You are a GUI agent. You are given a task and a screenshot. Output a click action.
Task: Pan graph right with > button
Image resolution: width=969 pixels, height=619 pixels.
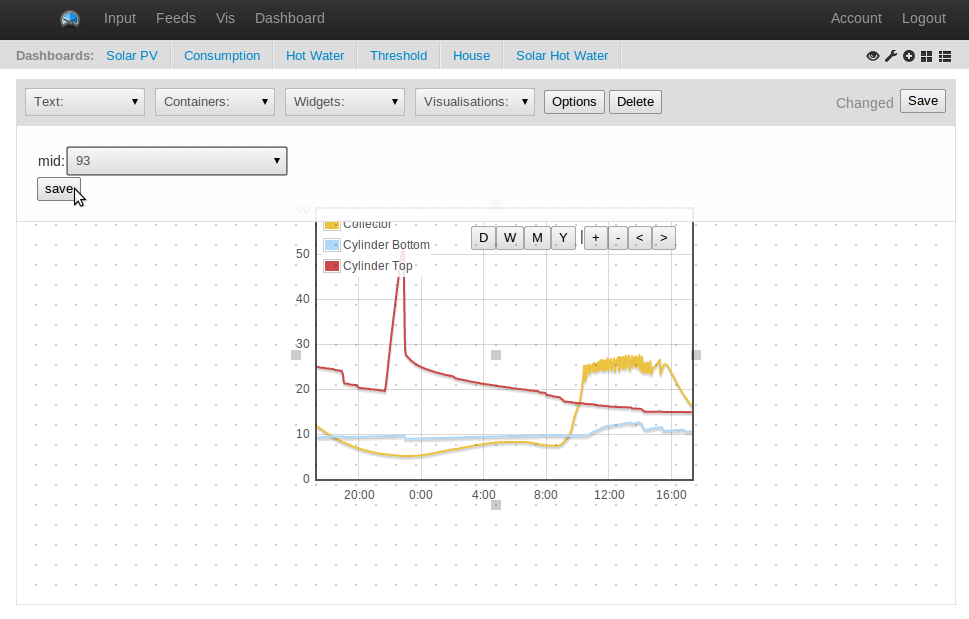tap(664, 238)
